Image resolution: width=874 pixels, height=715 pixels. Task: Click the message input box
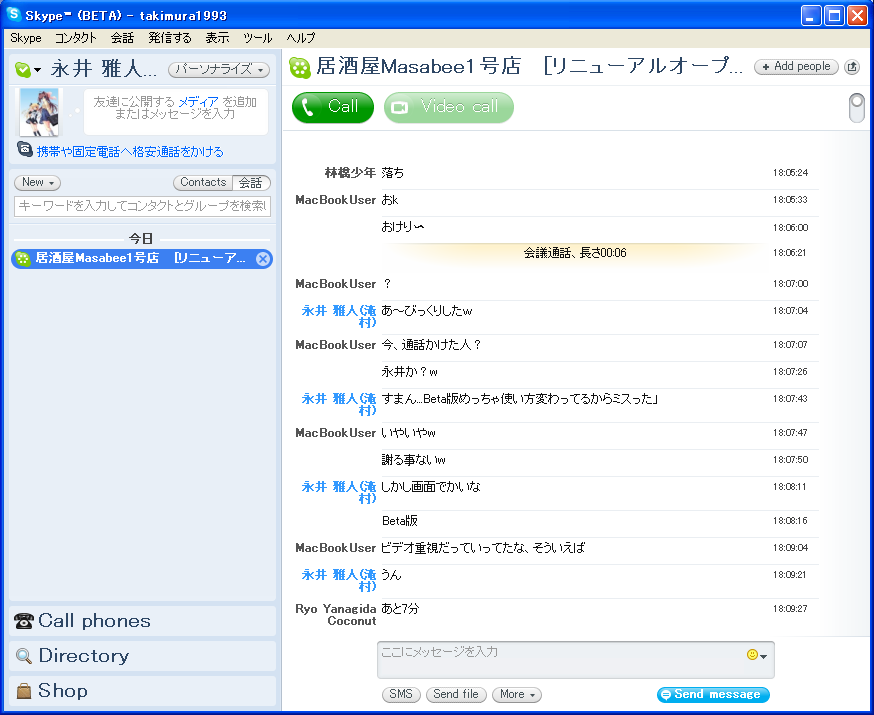pos(575,660)
